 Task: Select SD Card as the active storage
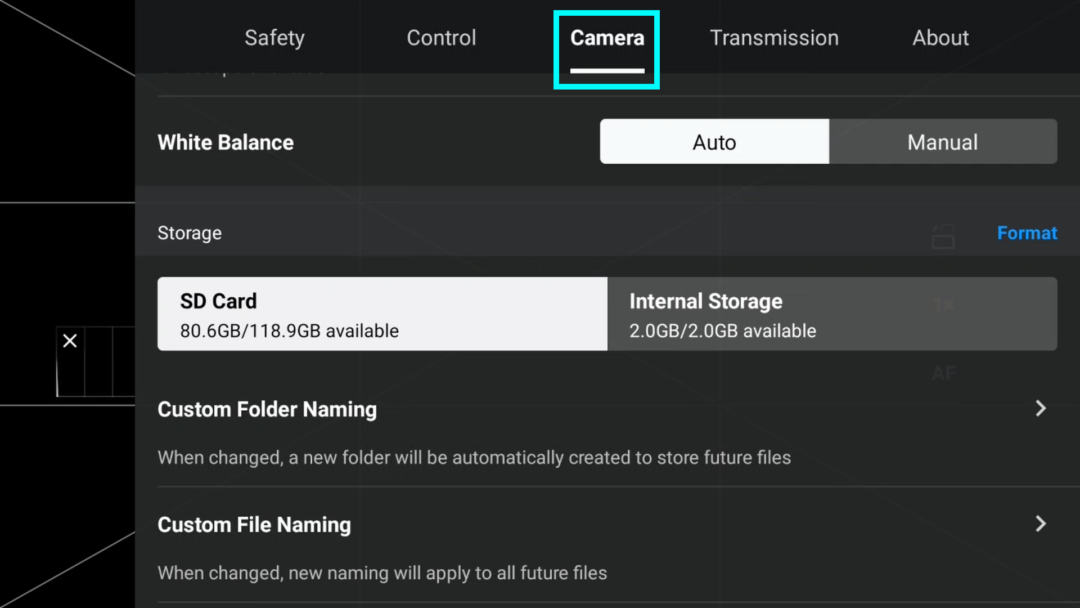coord(381,314)
